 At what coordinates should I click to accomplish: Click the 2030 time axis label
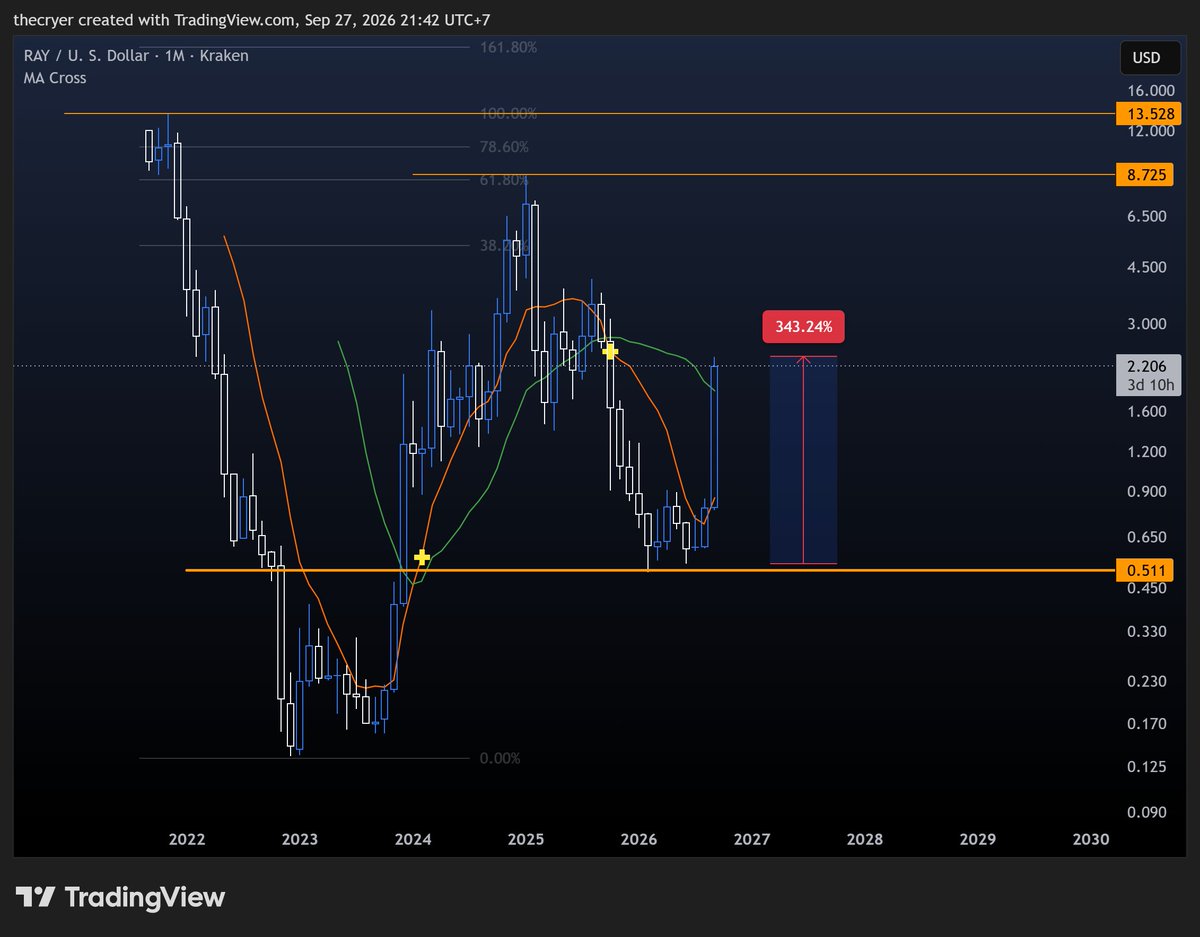[1091, 839]
